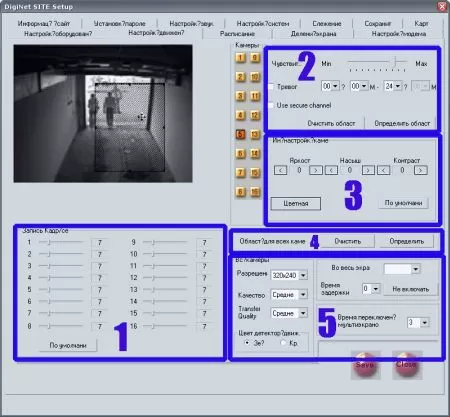Image resolution: width=450 pixels, height=417 pixels.
Task: Select camera 11 button
Action: click(x=255, y=96)
